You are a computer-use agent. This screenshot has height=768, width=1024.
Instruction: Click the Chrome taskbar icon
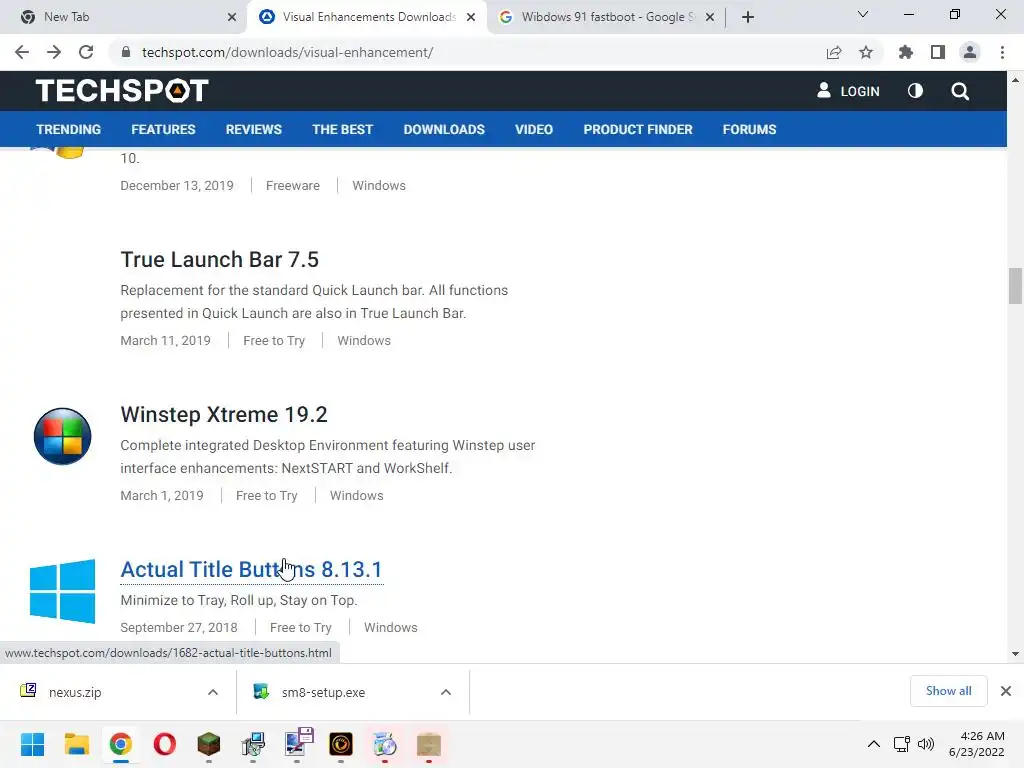120,744
